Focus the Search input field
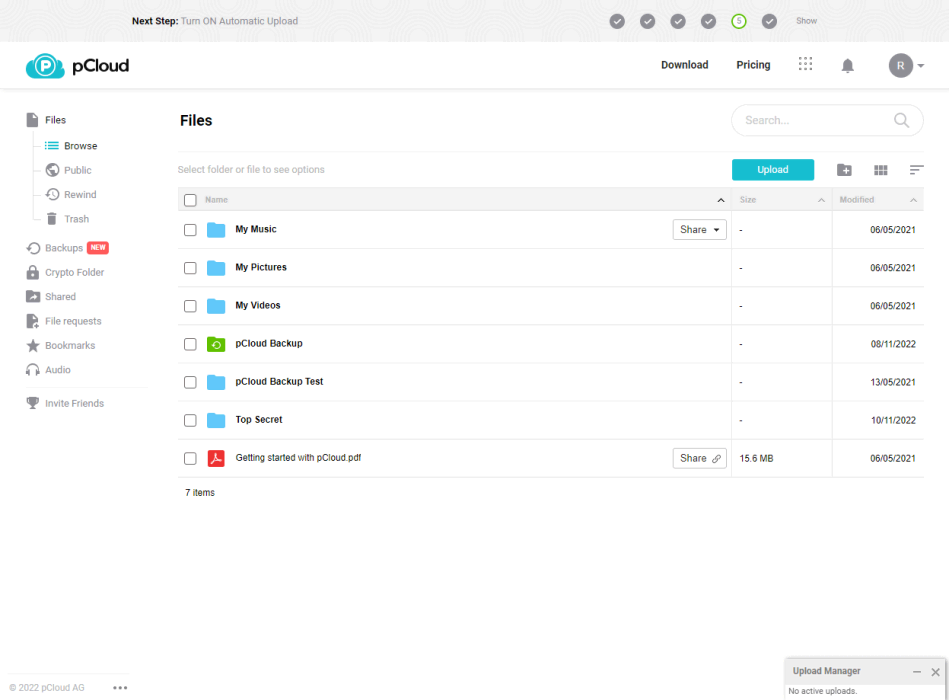This screenshot has width=949, height=700. (810, 120)
